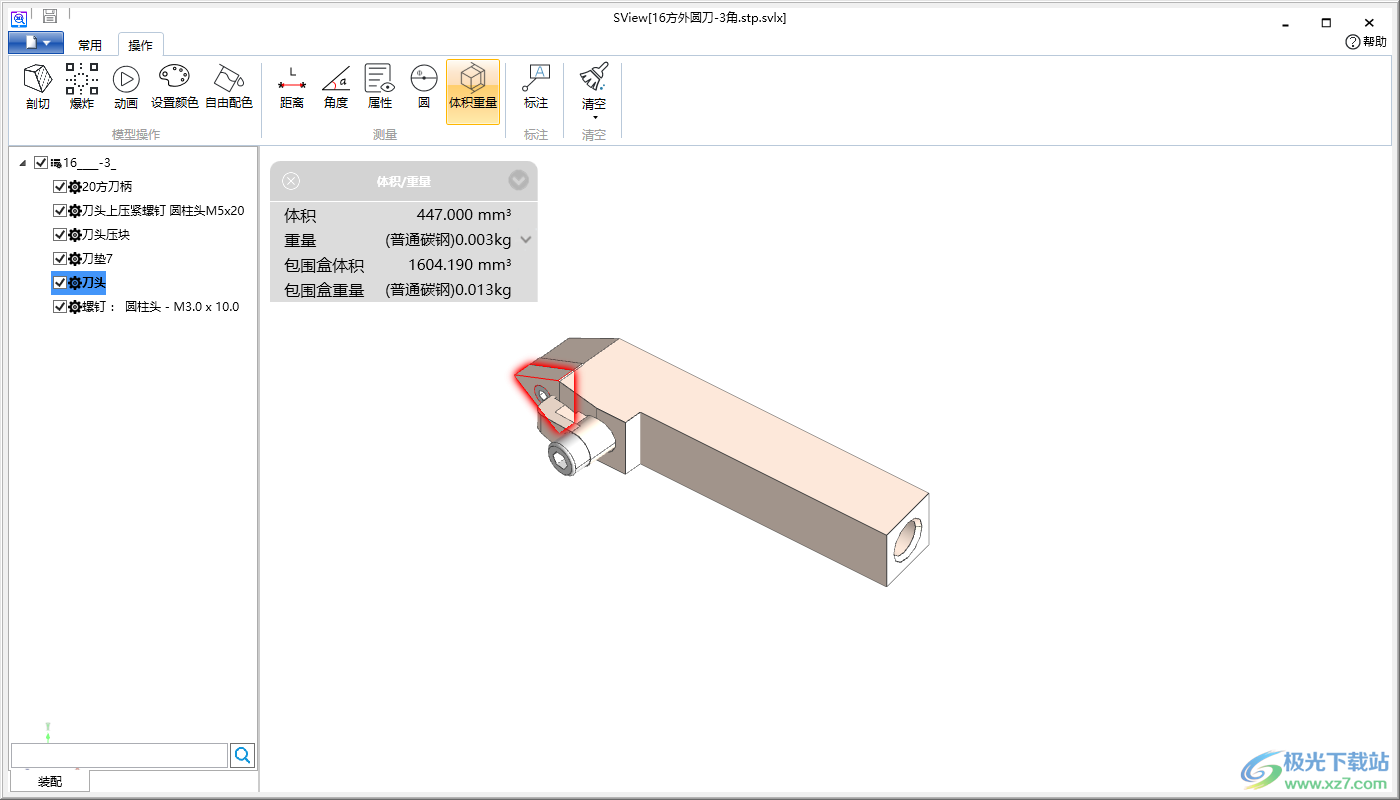Screen dimensions: 1400x800
Task: Play the 动画 animation tool
Action: (125, 86)
